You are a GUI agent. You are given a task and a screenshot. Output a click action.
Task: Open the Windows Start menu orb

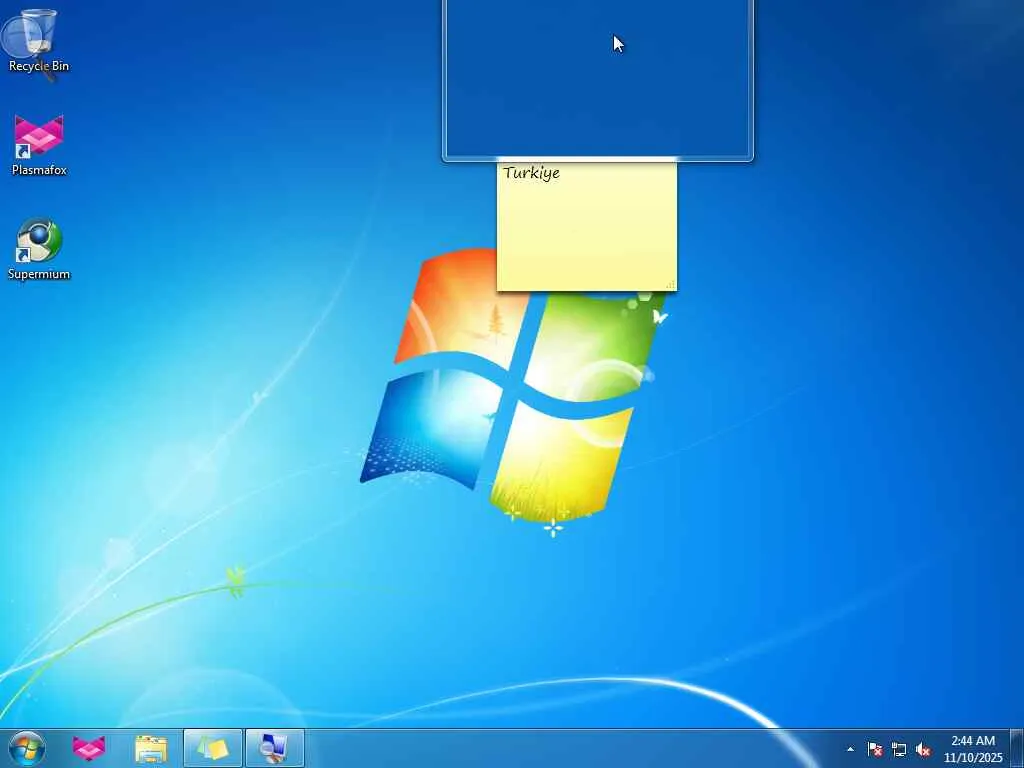(x=27, y=749)
